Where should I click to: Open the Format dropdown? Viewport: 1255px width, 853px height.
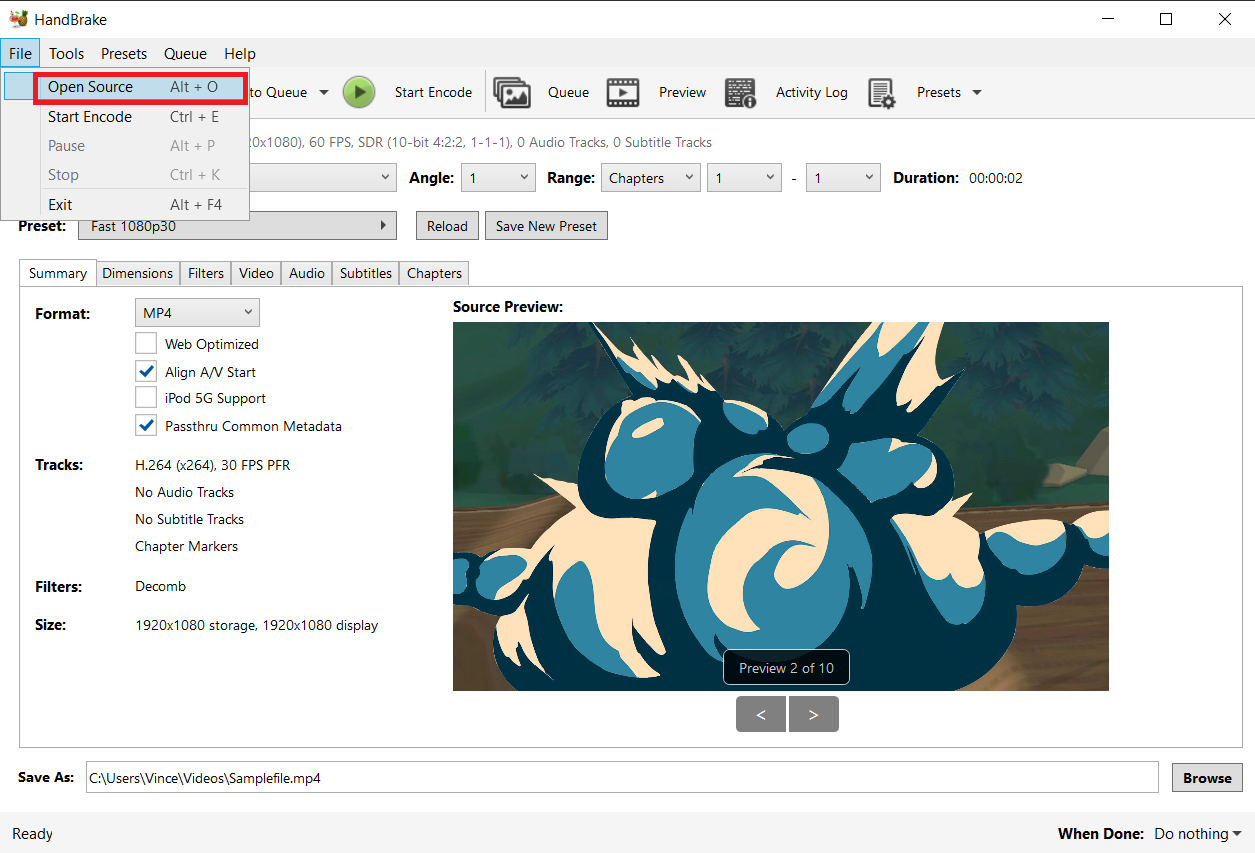pos(197,312)
